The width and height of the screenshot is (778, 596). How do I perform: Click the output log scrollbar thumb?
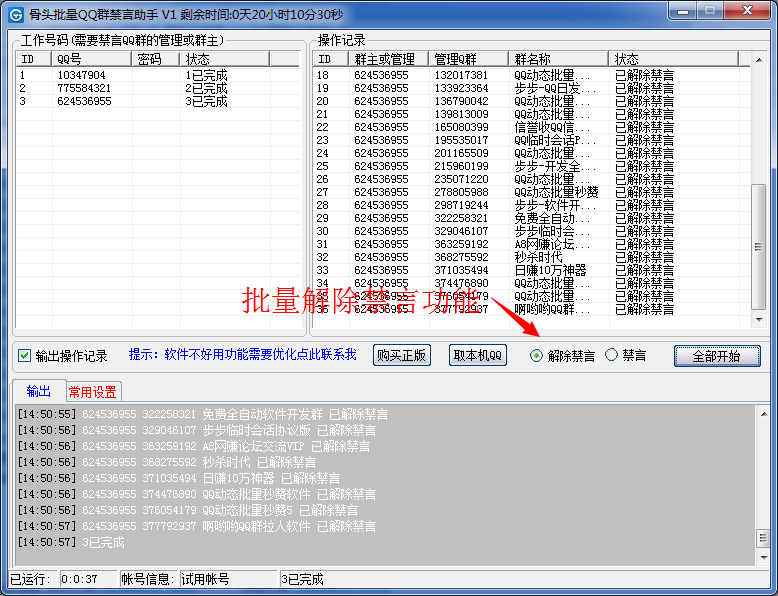click(764, 538)
